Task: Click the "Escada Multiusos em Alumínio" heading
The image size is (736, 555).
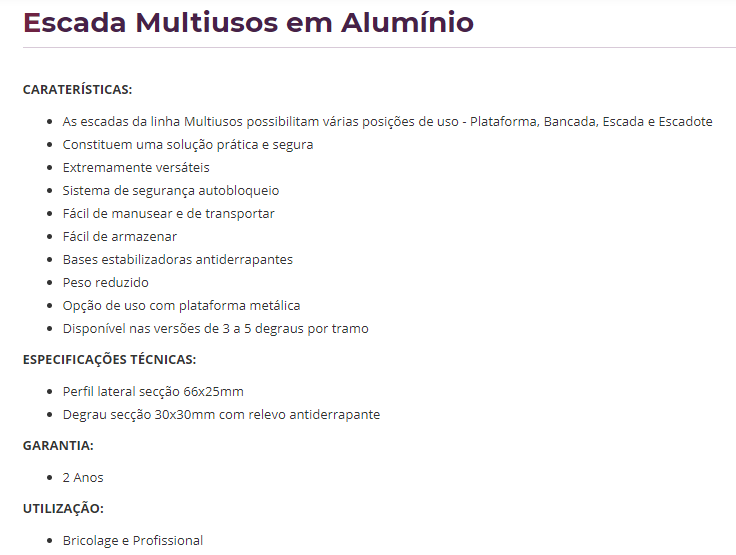Action: [248, 22]
